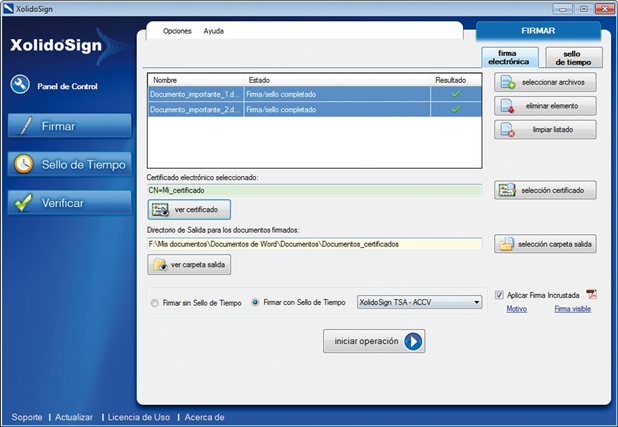Click the folder icon on ver carpeta salida
Viewport: 618px width, 427px height.
160,265
